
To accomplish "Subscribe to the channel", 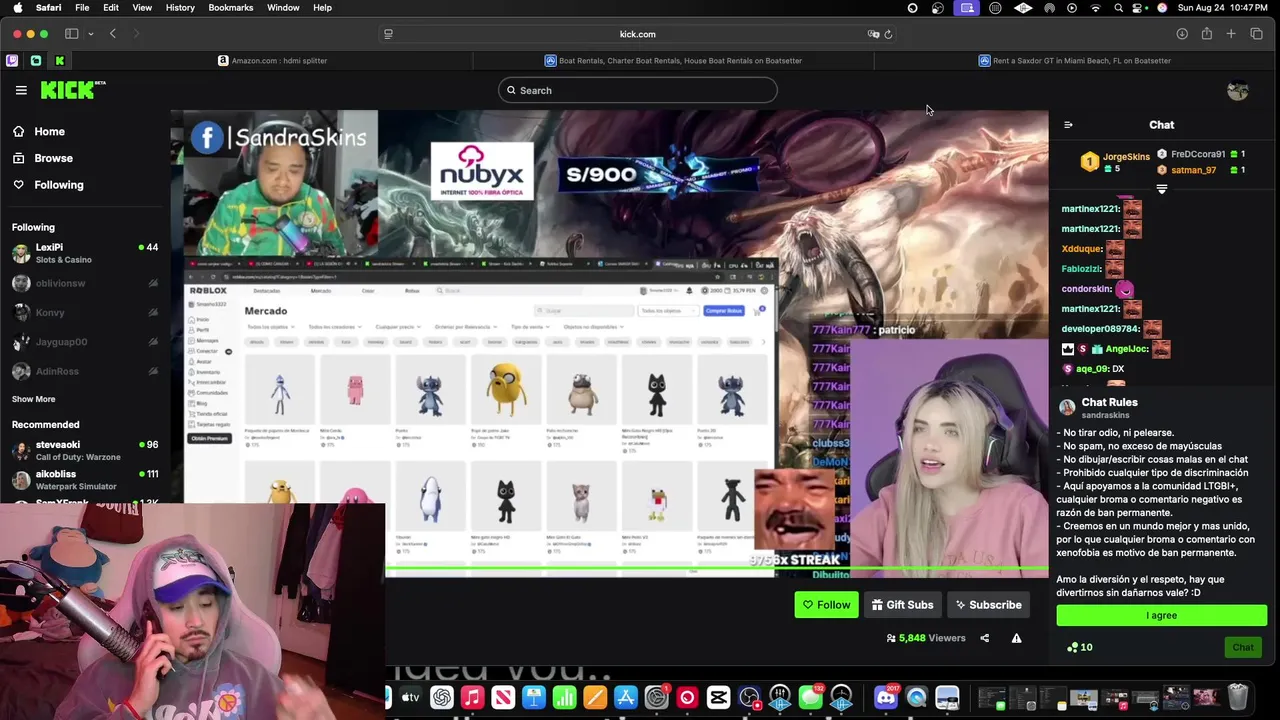I will 988,604.
